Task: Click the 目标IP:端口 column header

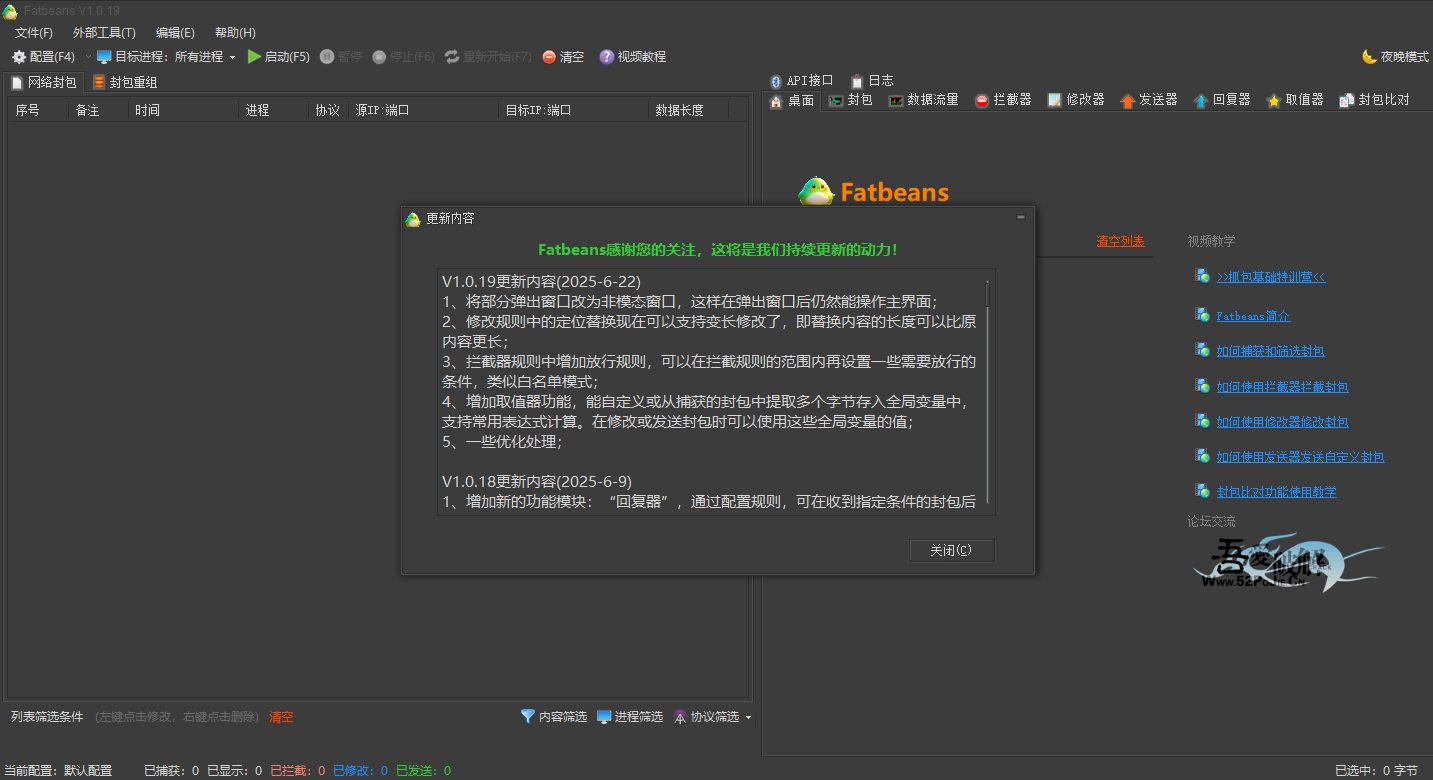Action: pos(573,110)
